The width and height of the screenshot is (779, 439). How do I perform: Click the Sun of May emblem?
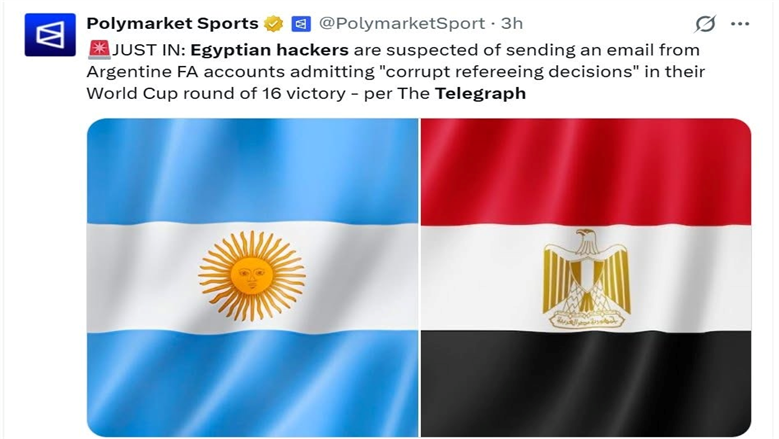point(252,276)
